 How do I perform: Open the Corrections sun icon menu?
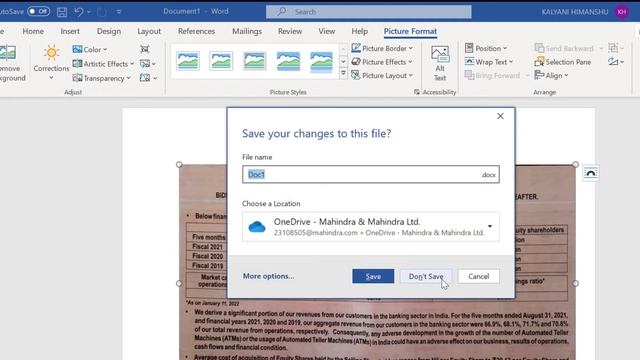[x=51, y=62]
